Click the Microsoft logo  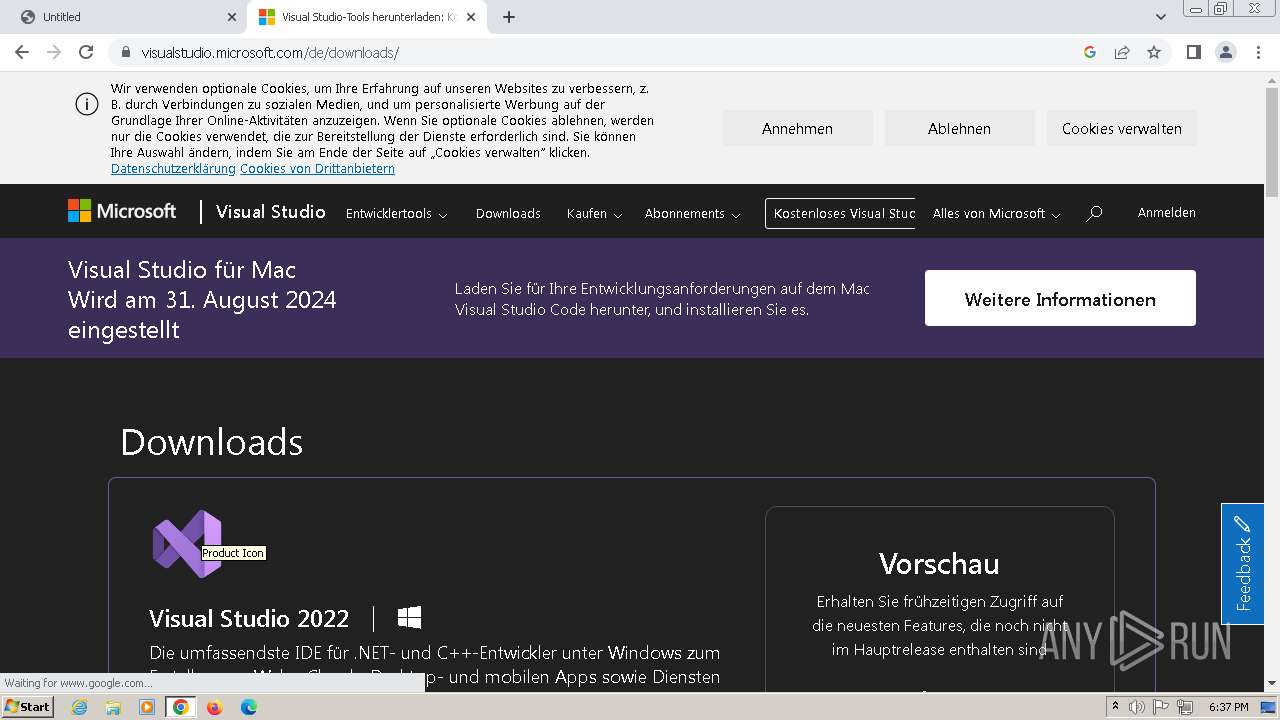pos(122,211)
